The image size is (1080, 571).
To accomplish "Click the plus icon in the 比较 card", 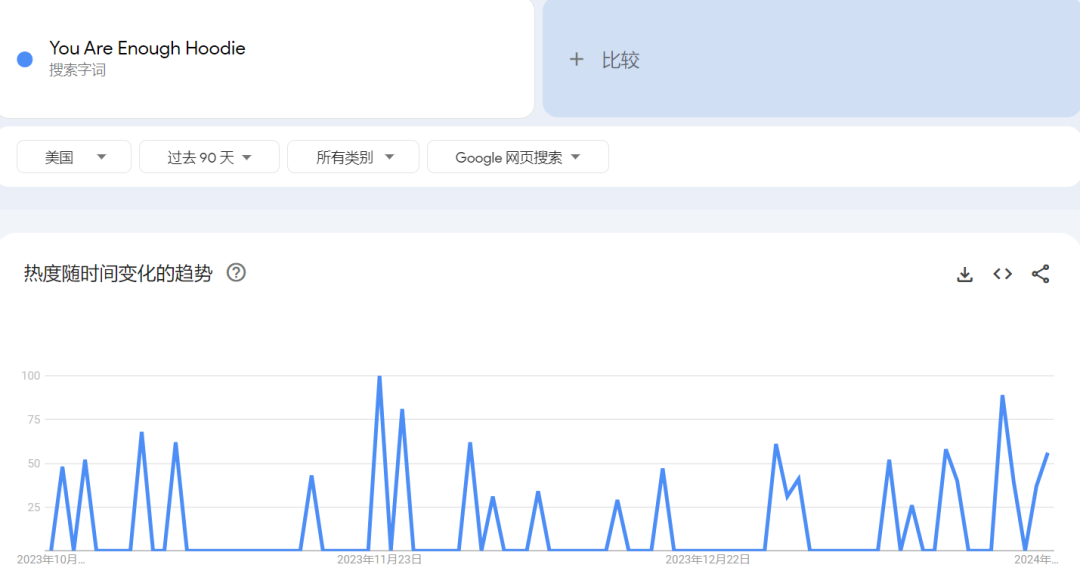I will (576, 60).
